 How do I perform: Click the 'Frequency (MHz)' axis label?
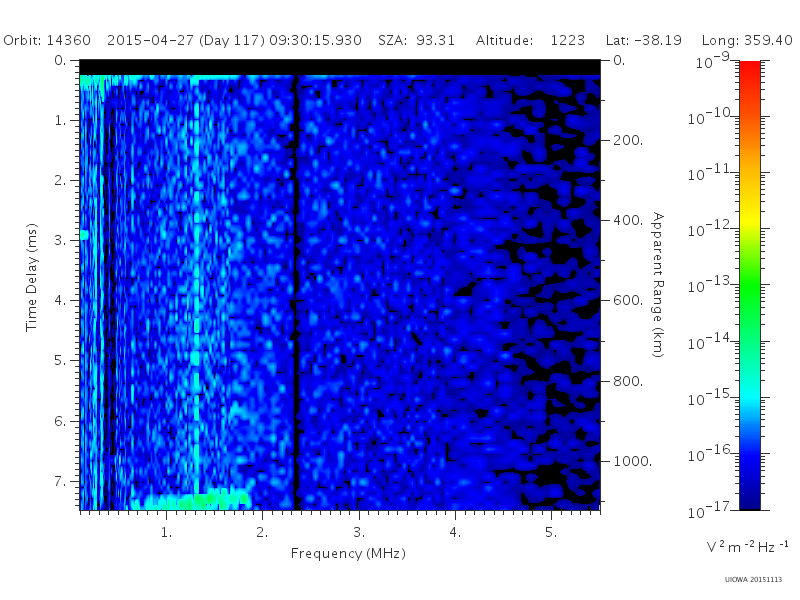[348, 554]
